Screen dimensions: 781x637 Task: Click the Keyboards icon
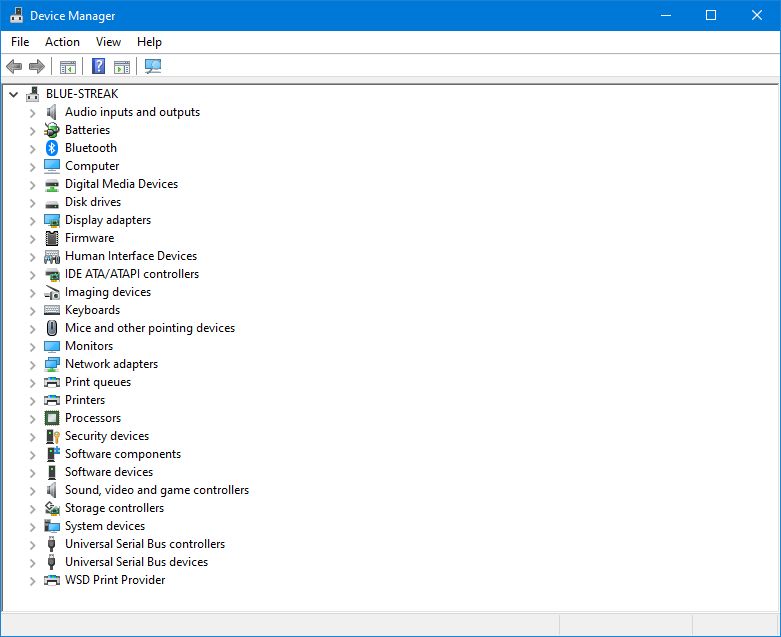pos(52,310)
